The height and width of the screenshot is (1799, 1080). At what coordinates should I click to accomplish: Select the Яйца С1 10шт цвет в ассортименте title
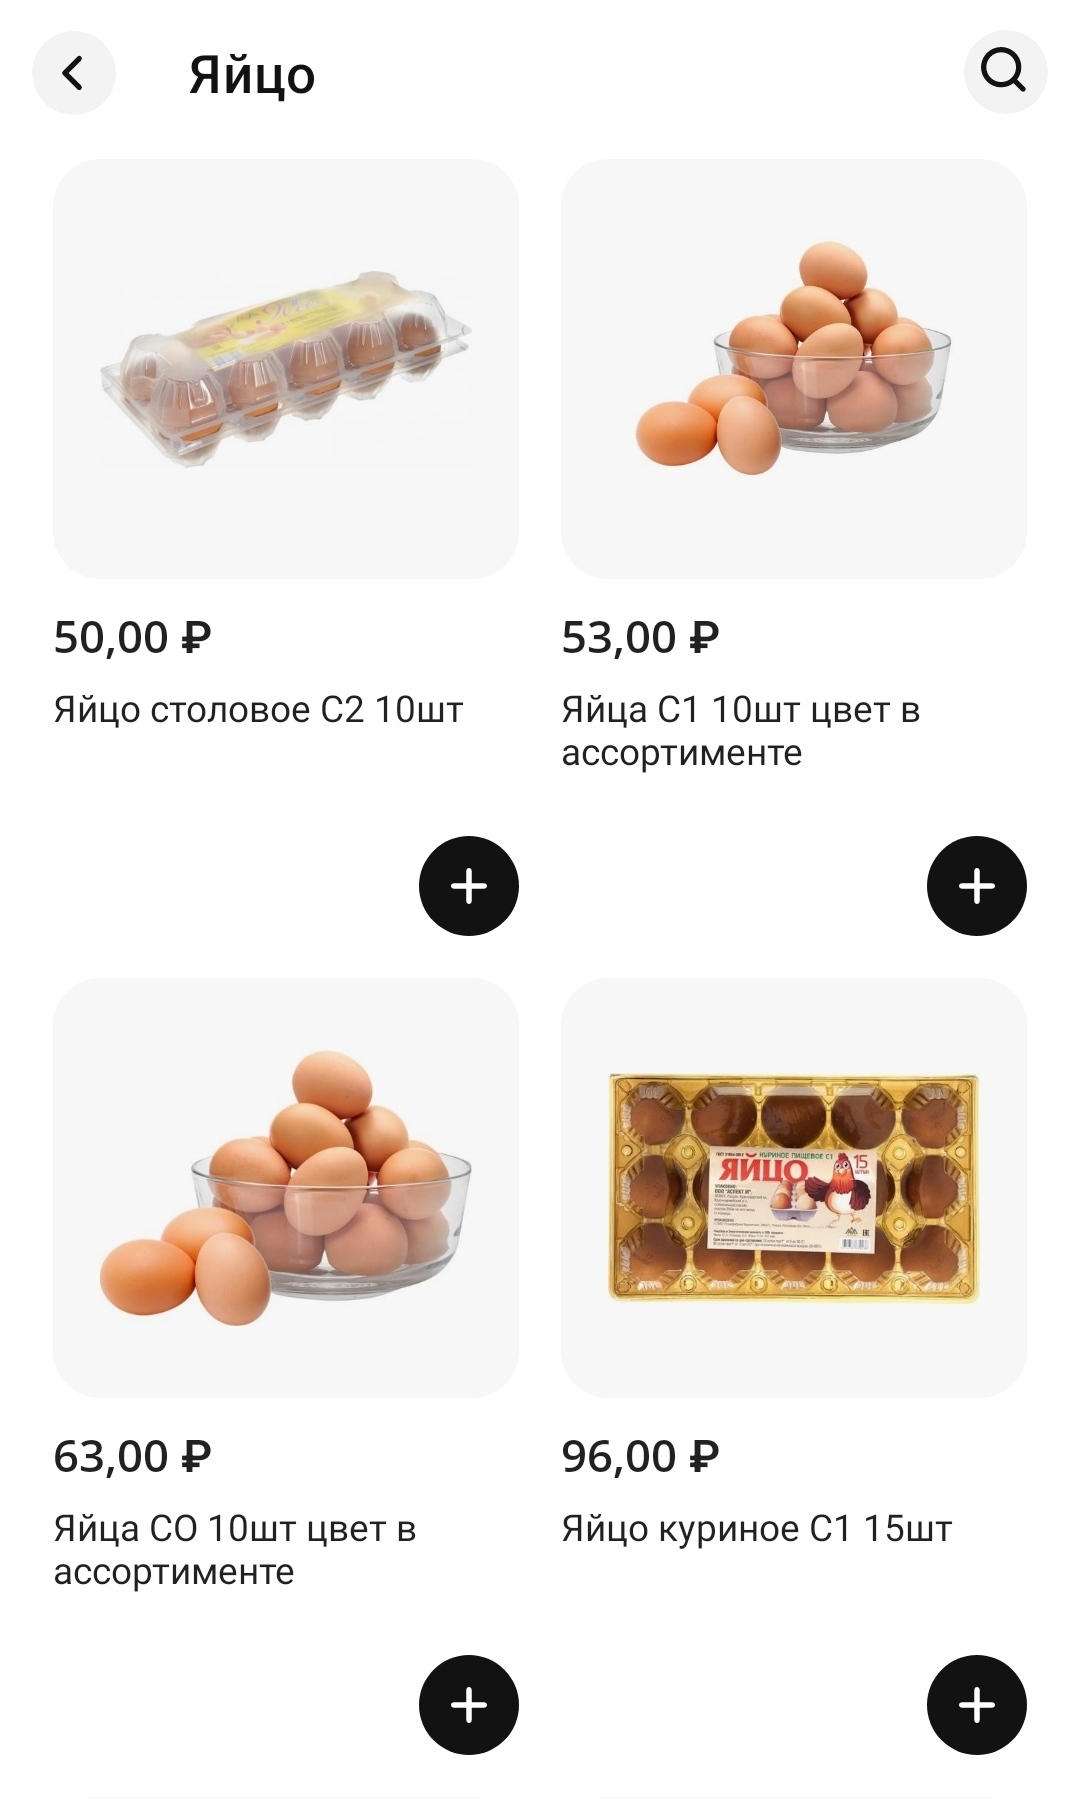[740, 731]
